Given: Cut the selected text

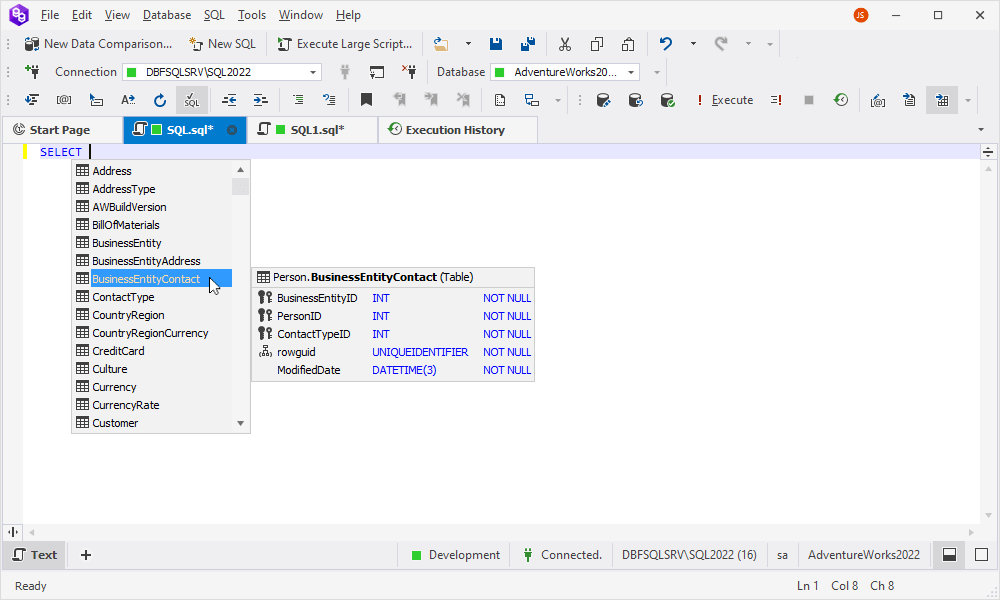Looking at the screenshot, I should (x=565, y=44).
